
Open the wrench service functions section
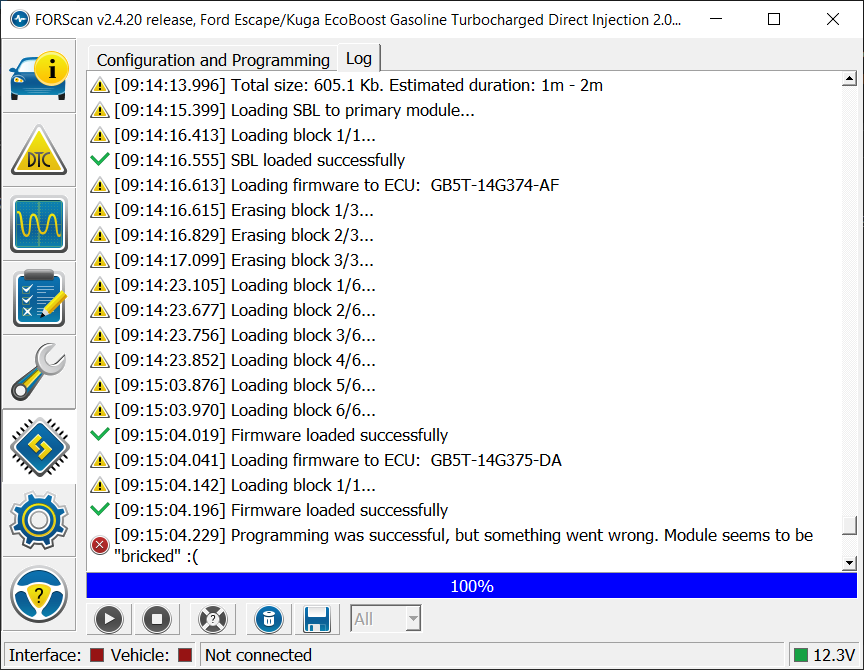39,372
